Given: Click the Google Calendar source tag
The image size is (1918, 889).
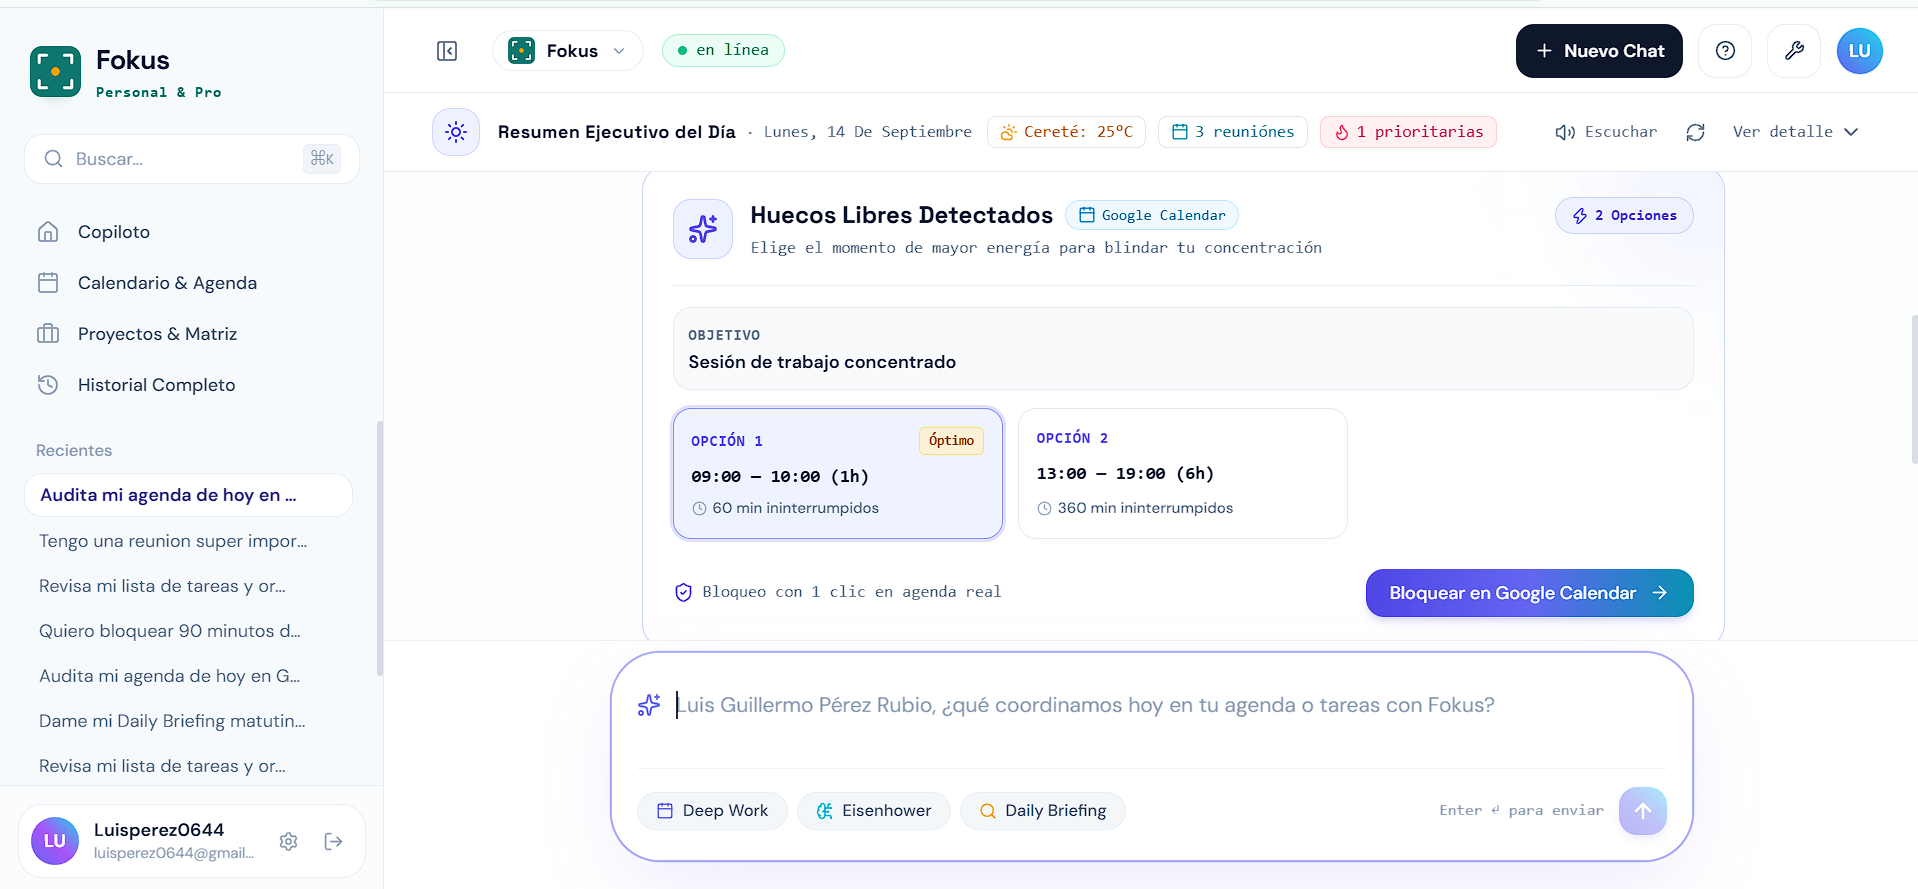Looking at the screenshot, I should click(x=1152, y=215).
